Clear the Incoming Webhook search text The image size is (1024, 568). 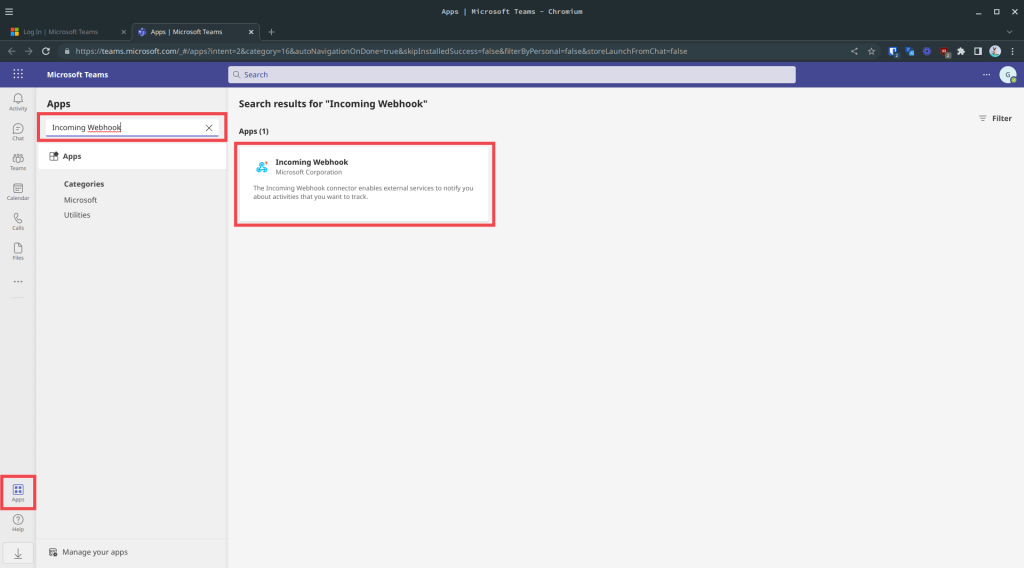209,128
